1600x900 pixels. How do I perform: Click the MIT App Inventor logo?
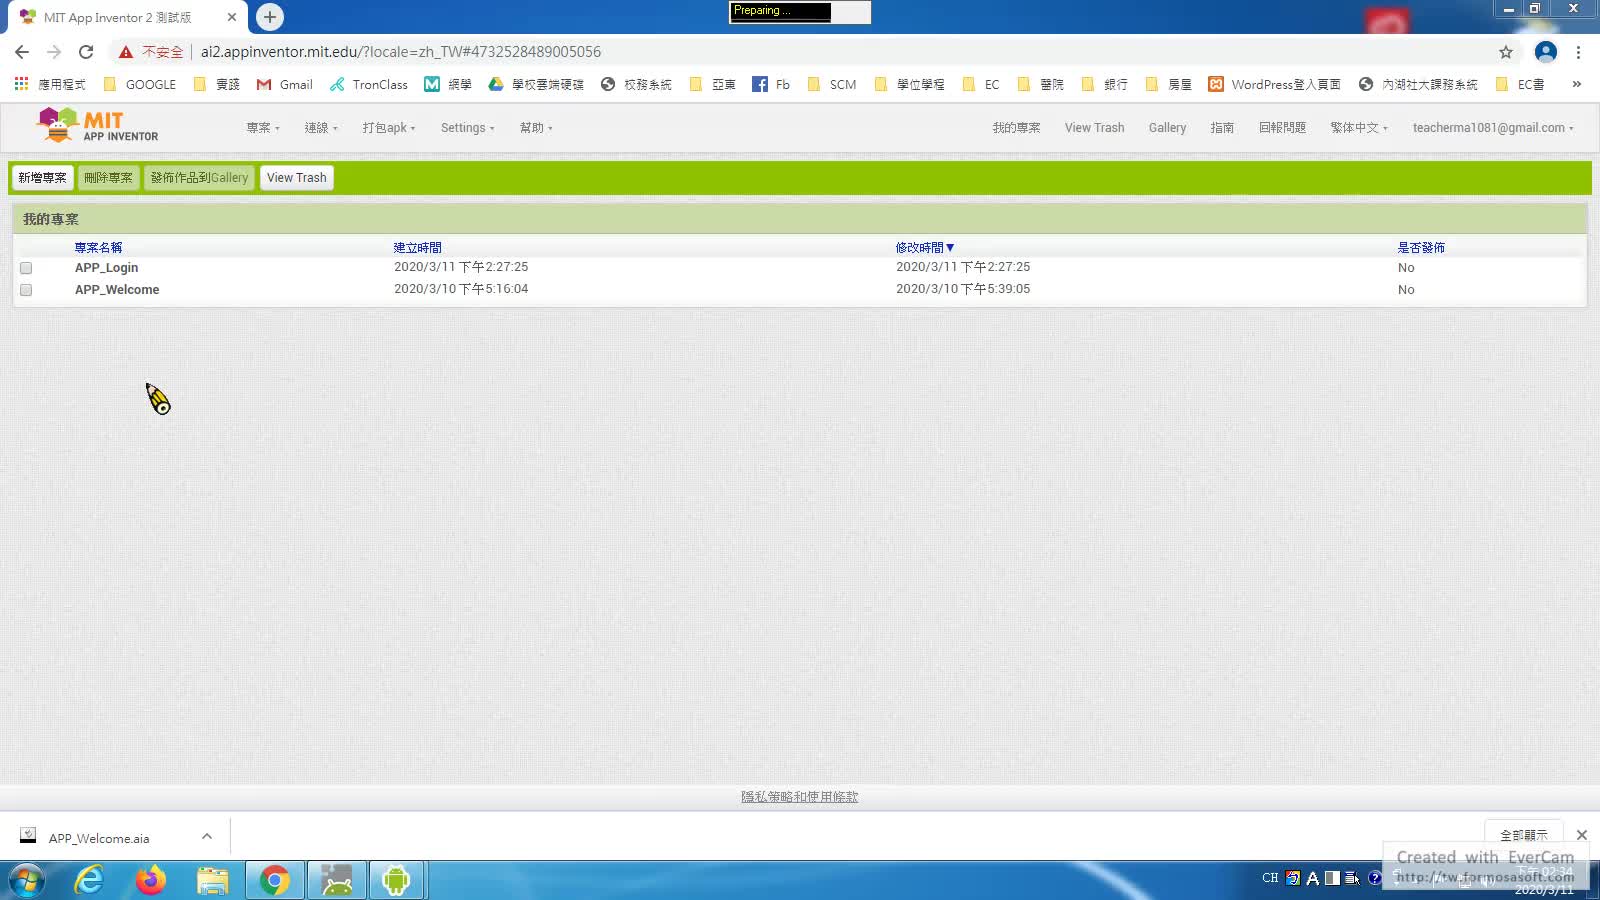pyautogui.click(x=97, y=126)
